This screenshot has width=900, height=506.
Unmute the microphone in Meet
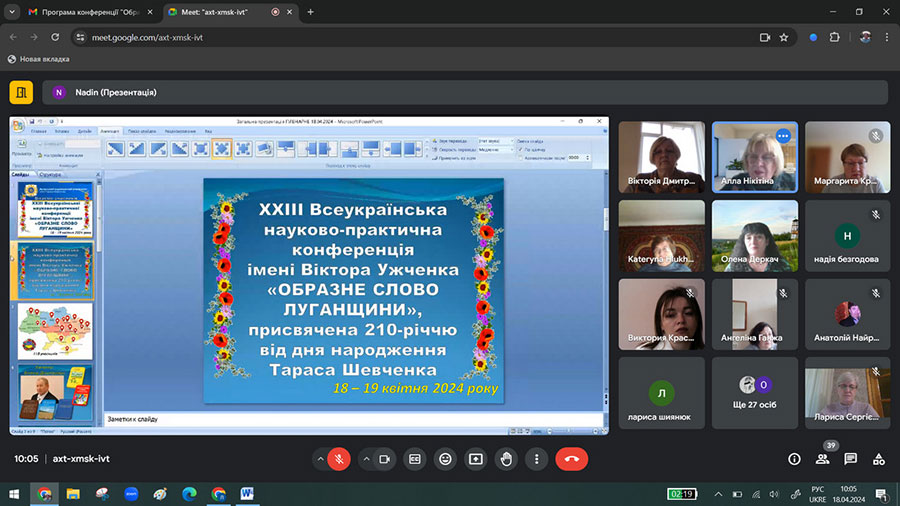339,459
